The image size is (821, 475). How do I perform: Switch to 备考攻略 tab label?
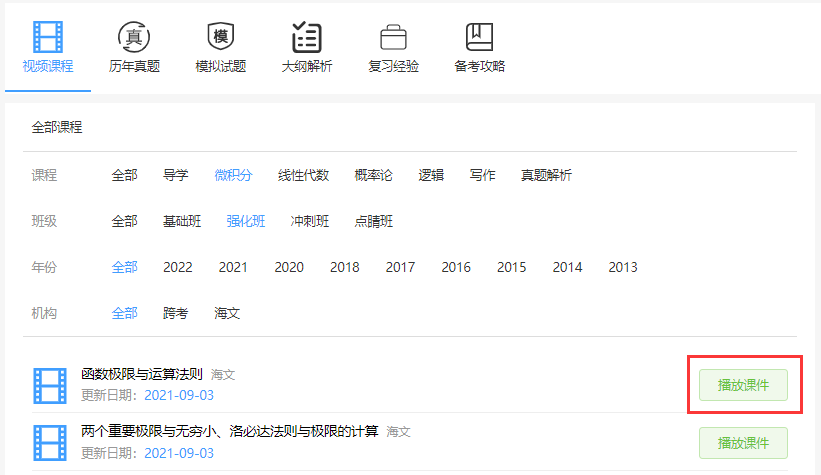pos(479,67)
